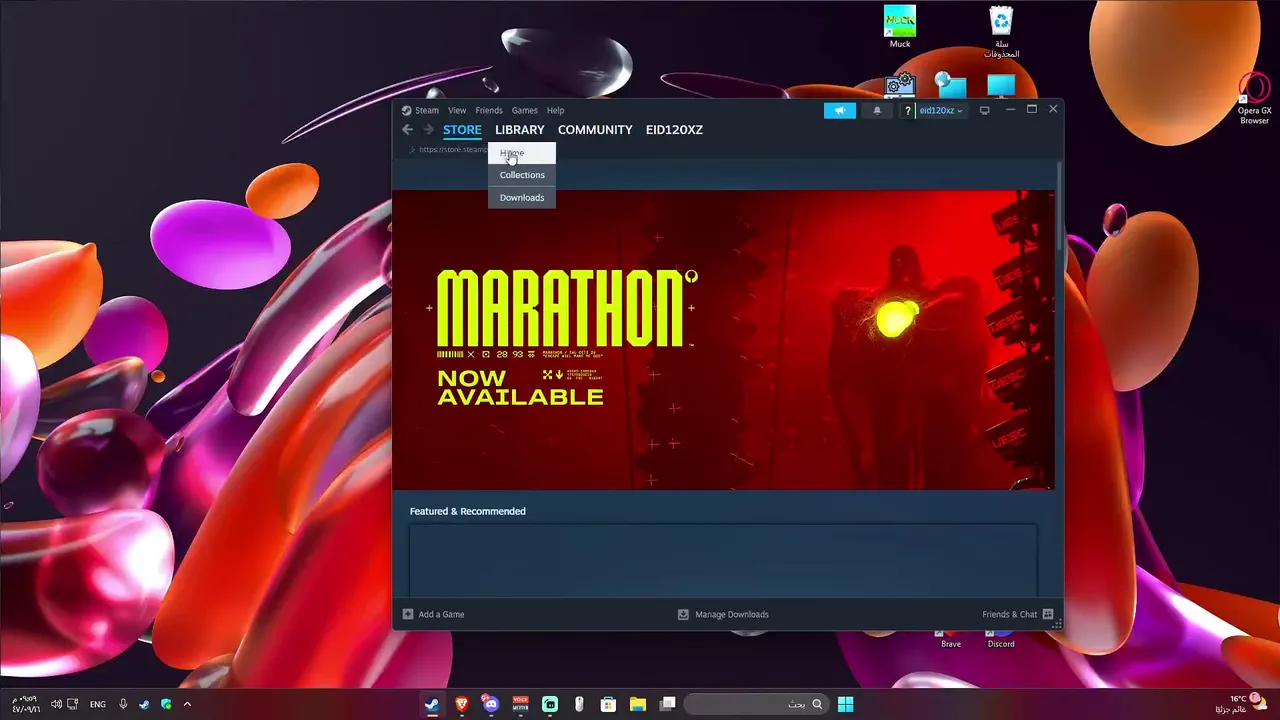Image resolution: width=1280 pixels, height=720 pixels.
Task: Show hidden system tray icons chevron
Action: pyautogui.click(x=187, y=704)
